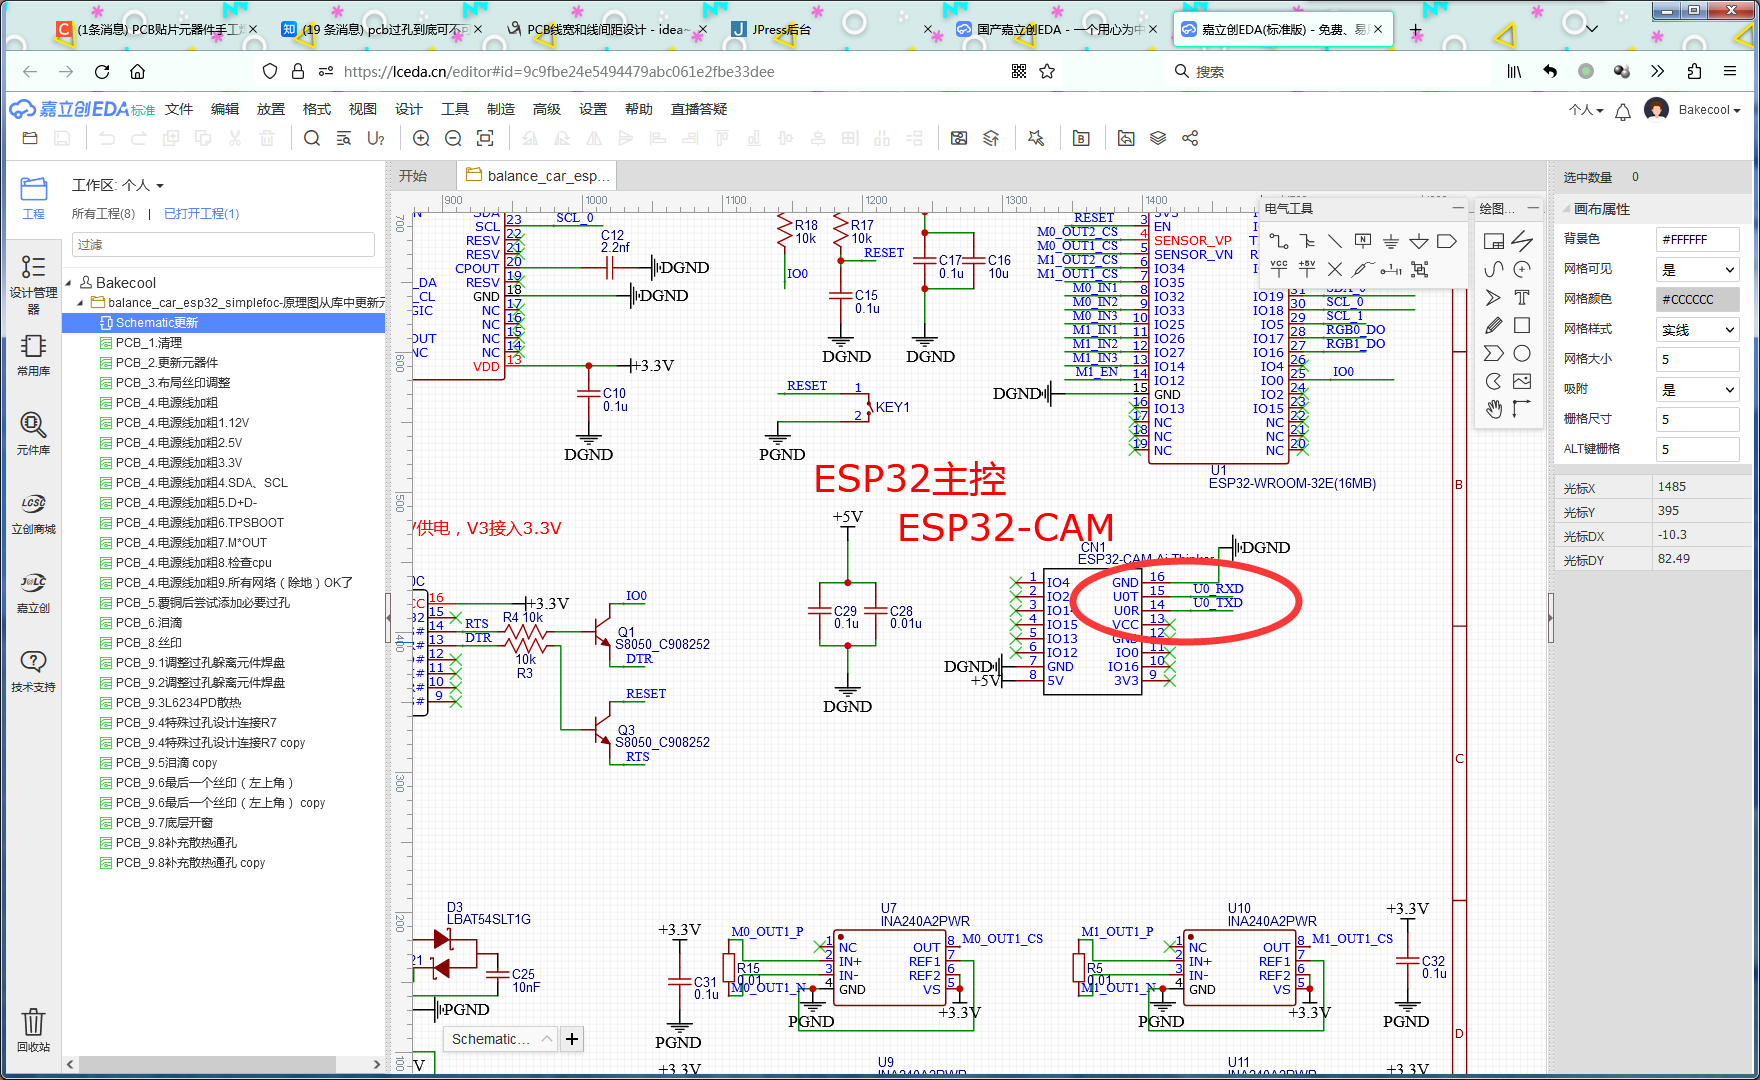This screenshot has width=1760, height=1080.
Task: Open PCB_1.清理 in project tree
Action: (x=148, y=343)
